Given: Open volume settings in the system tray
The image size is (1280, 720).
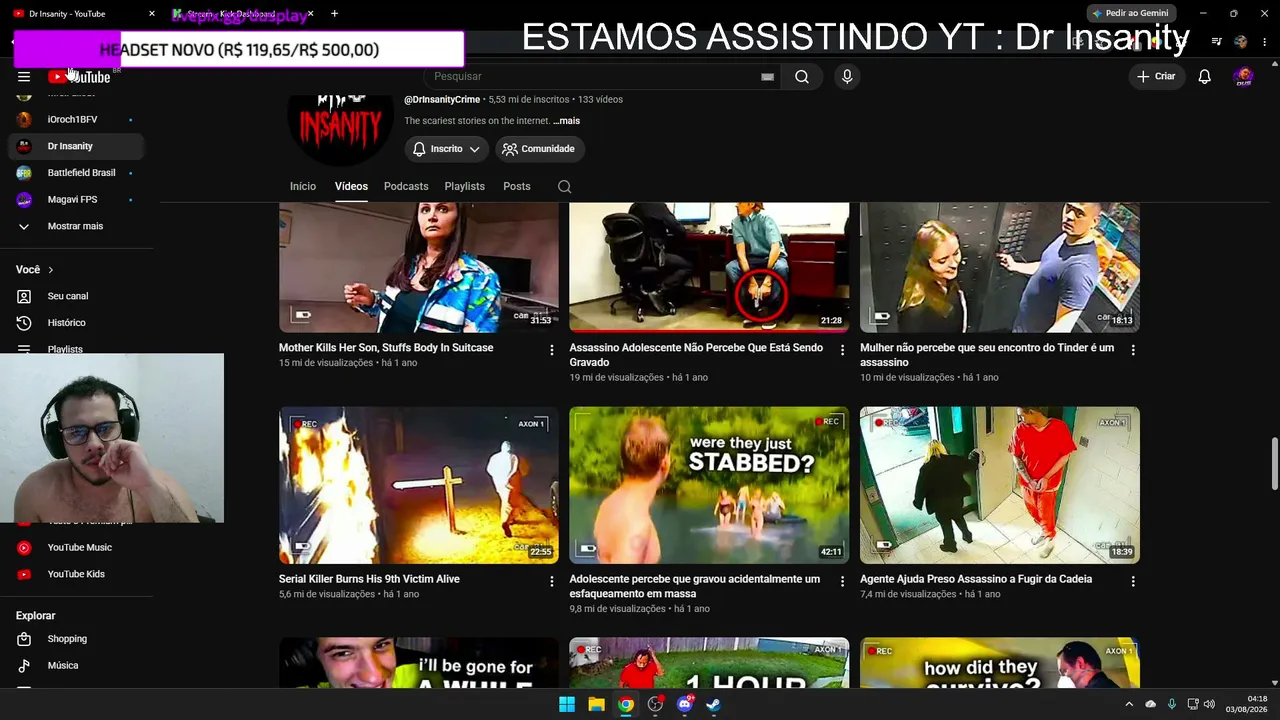Looking at the screenshot, I should [x=1209, y=704].
